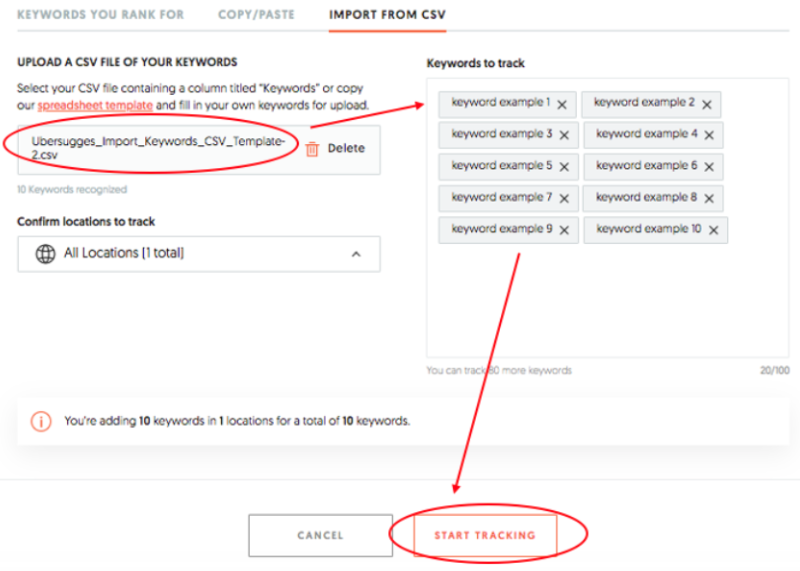Collapse locations list using chevron arrow
Image resolution: width=800 pixels, height=571 pixels.
356,254
